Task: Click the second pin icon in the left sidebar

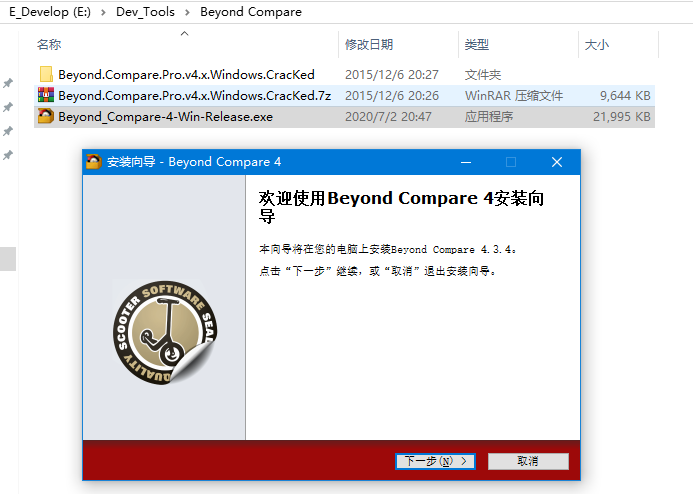Action: tap(8, 107)
